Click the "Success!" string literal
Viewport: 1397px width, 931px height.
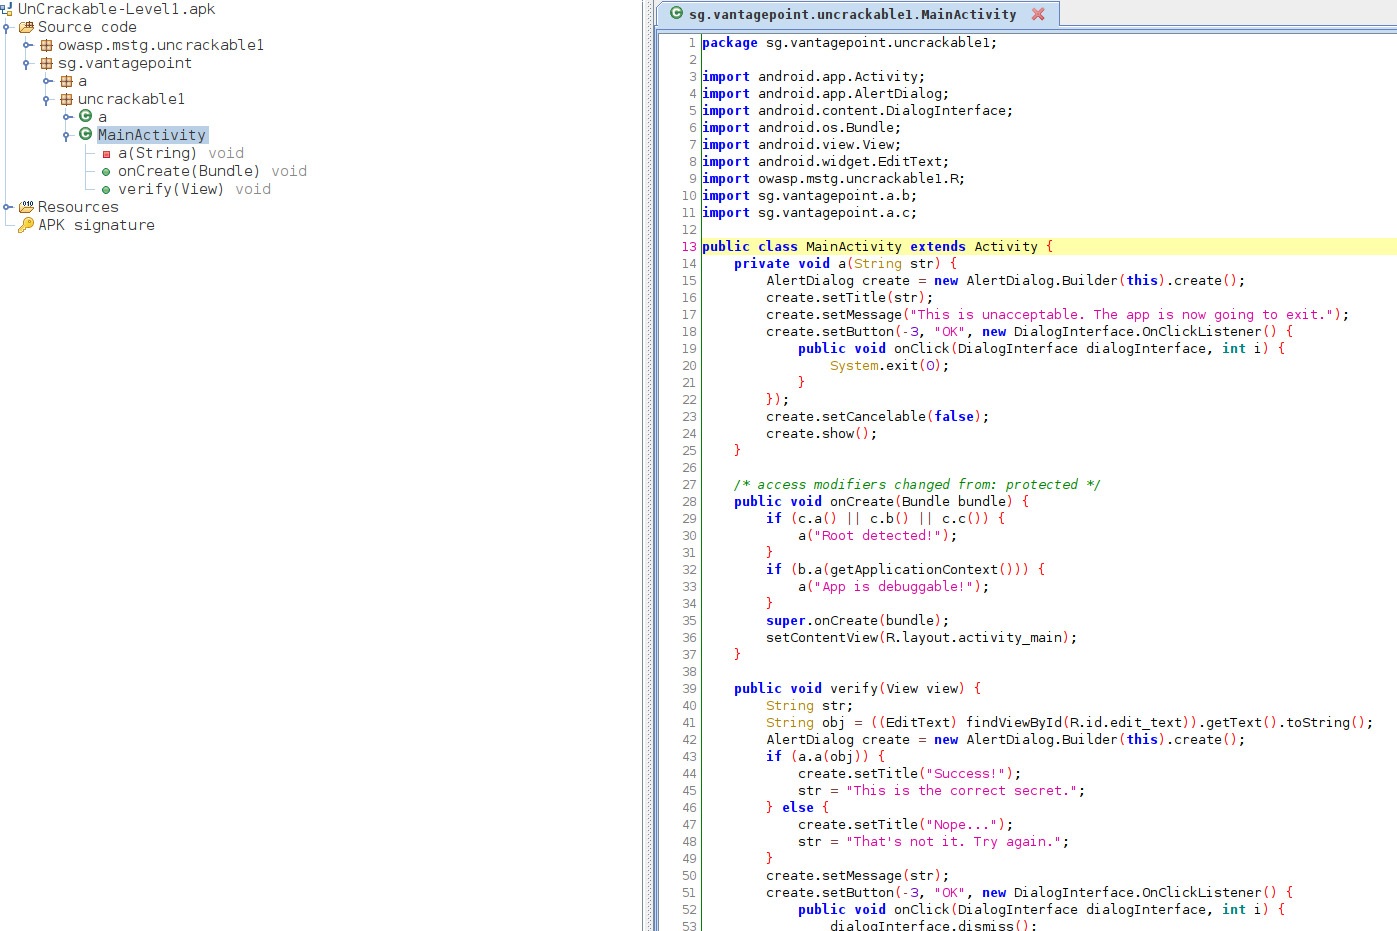[x=965, y=773]
